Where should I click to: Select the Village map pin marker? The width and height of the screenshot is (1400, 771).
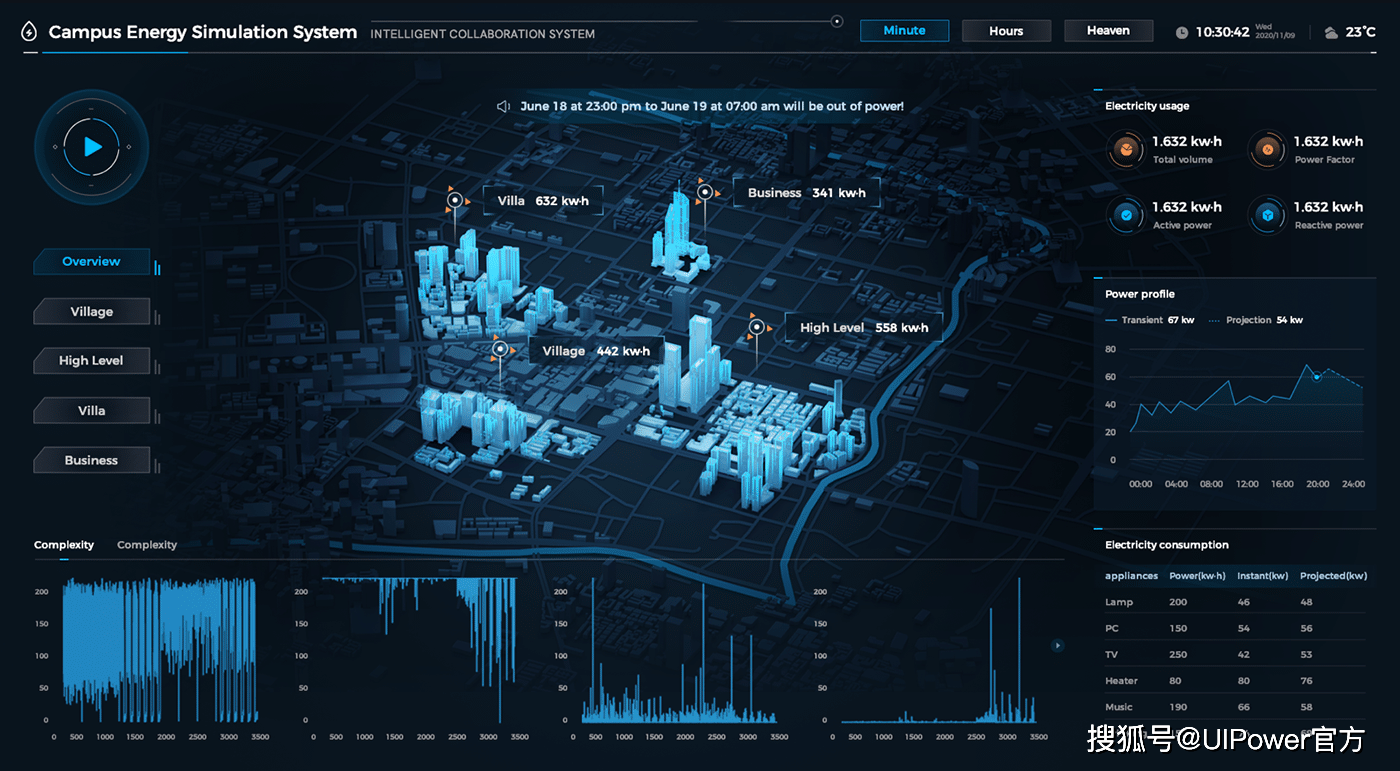tap(499, 349)
